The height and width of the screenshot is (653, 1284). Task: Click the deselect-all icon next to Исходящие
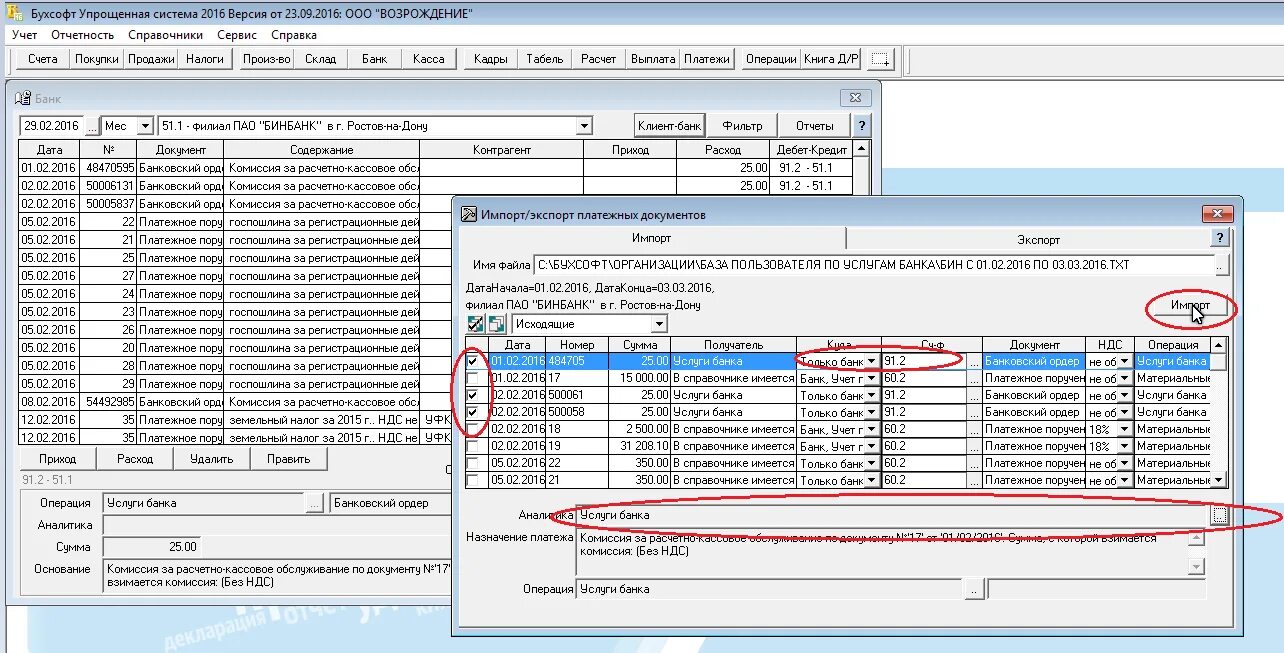496,324
